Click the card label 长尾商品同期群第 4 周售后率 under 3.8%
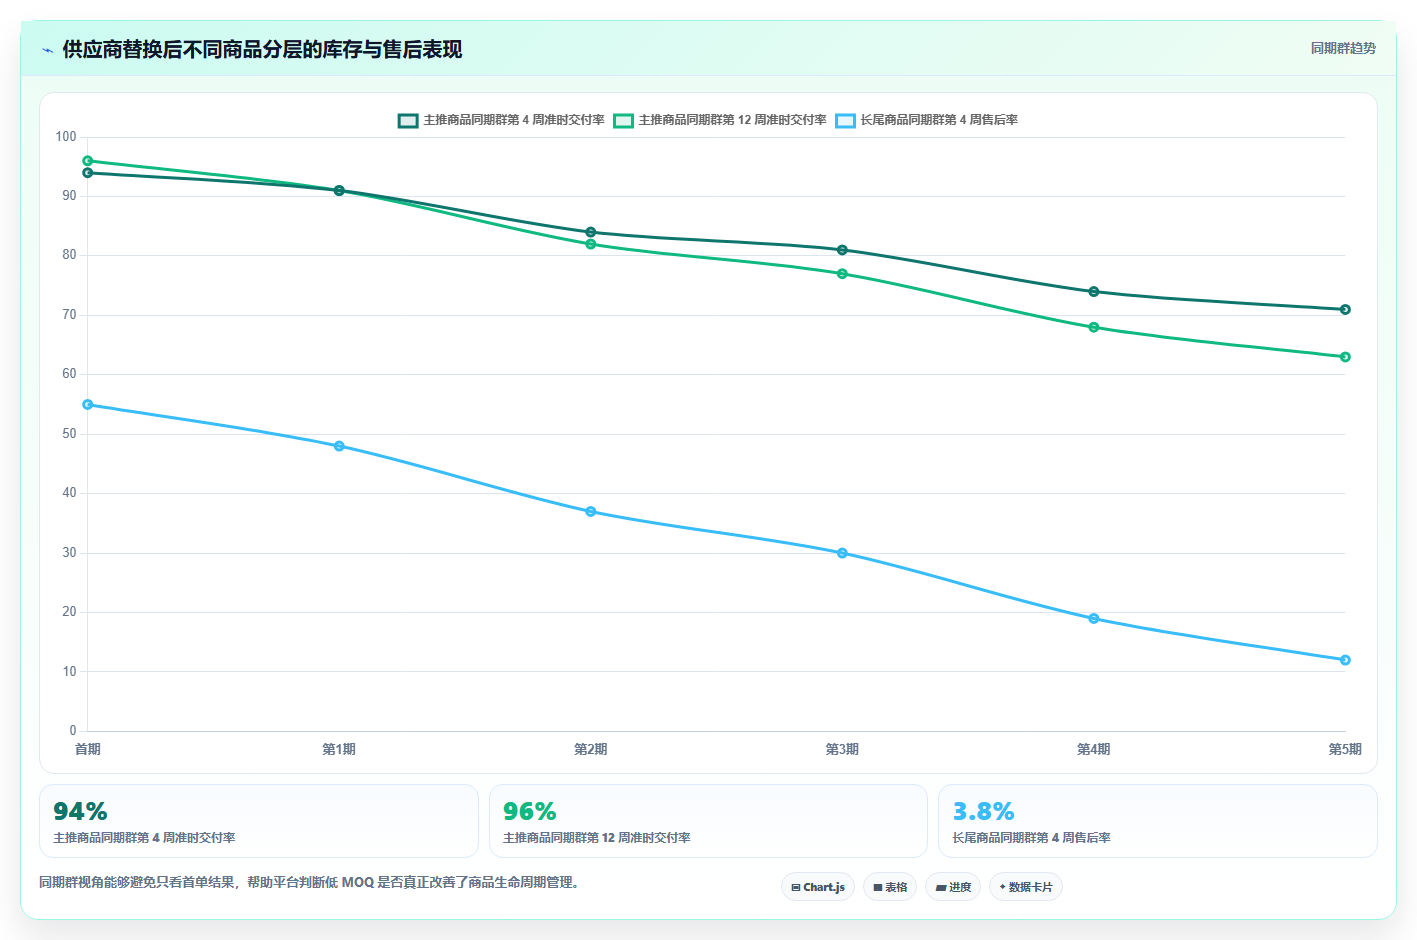 1031,838
